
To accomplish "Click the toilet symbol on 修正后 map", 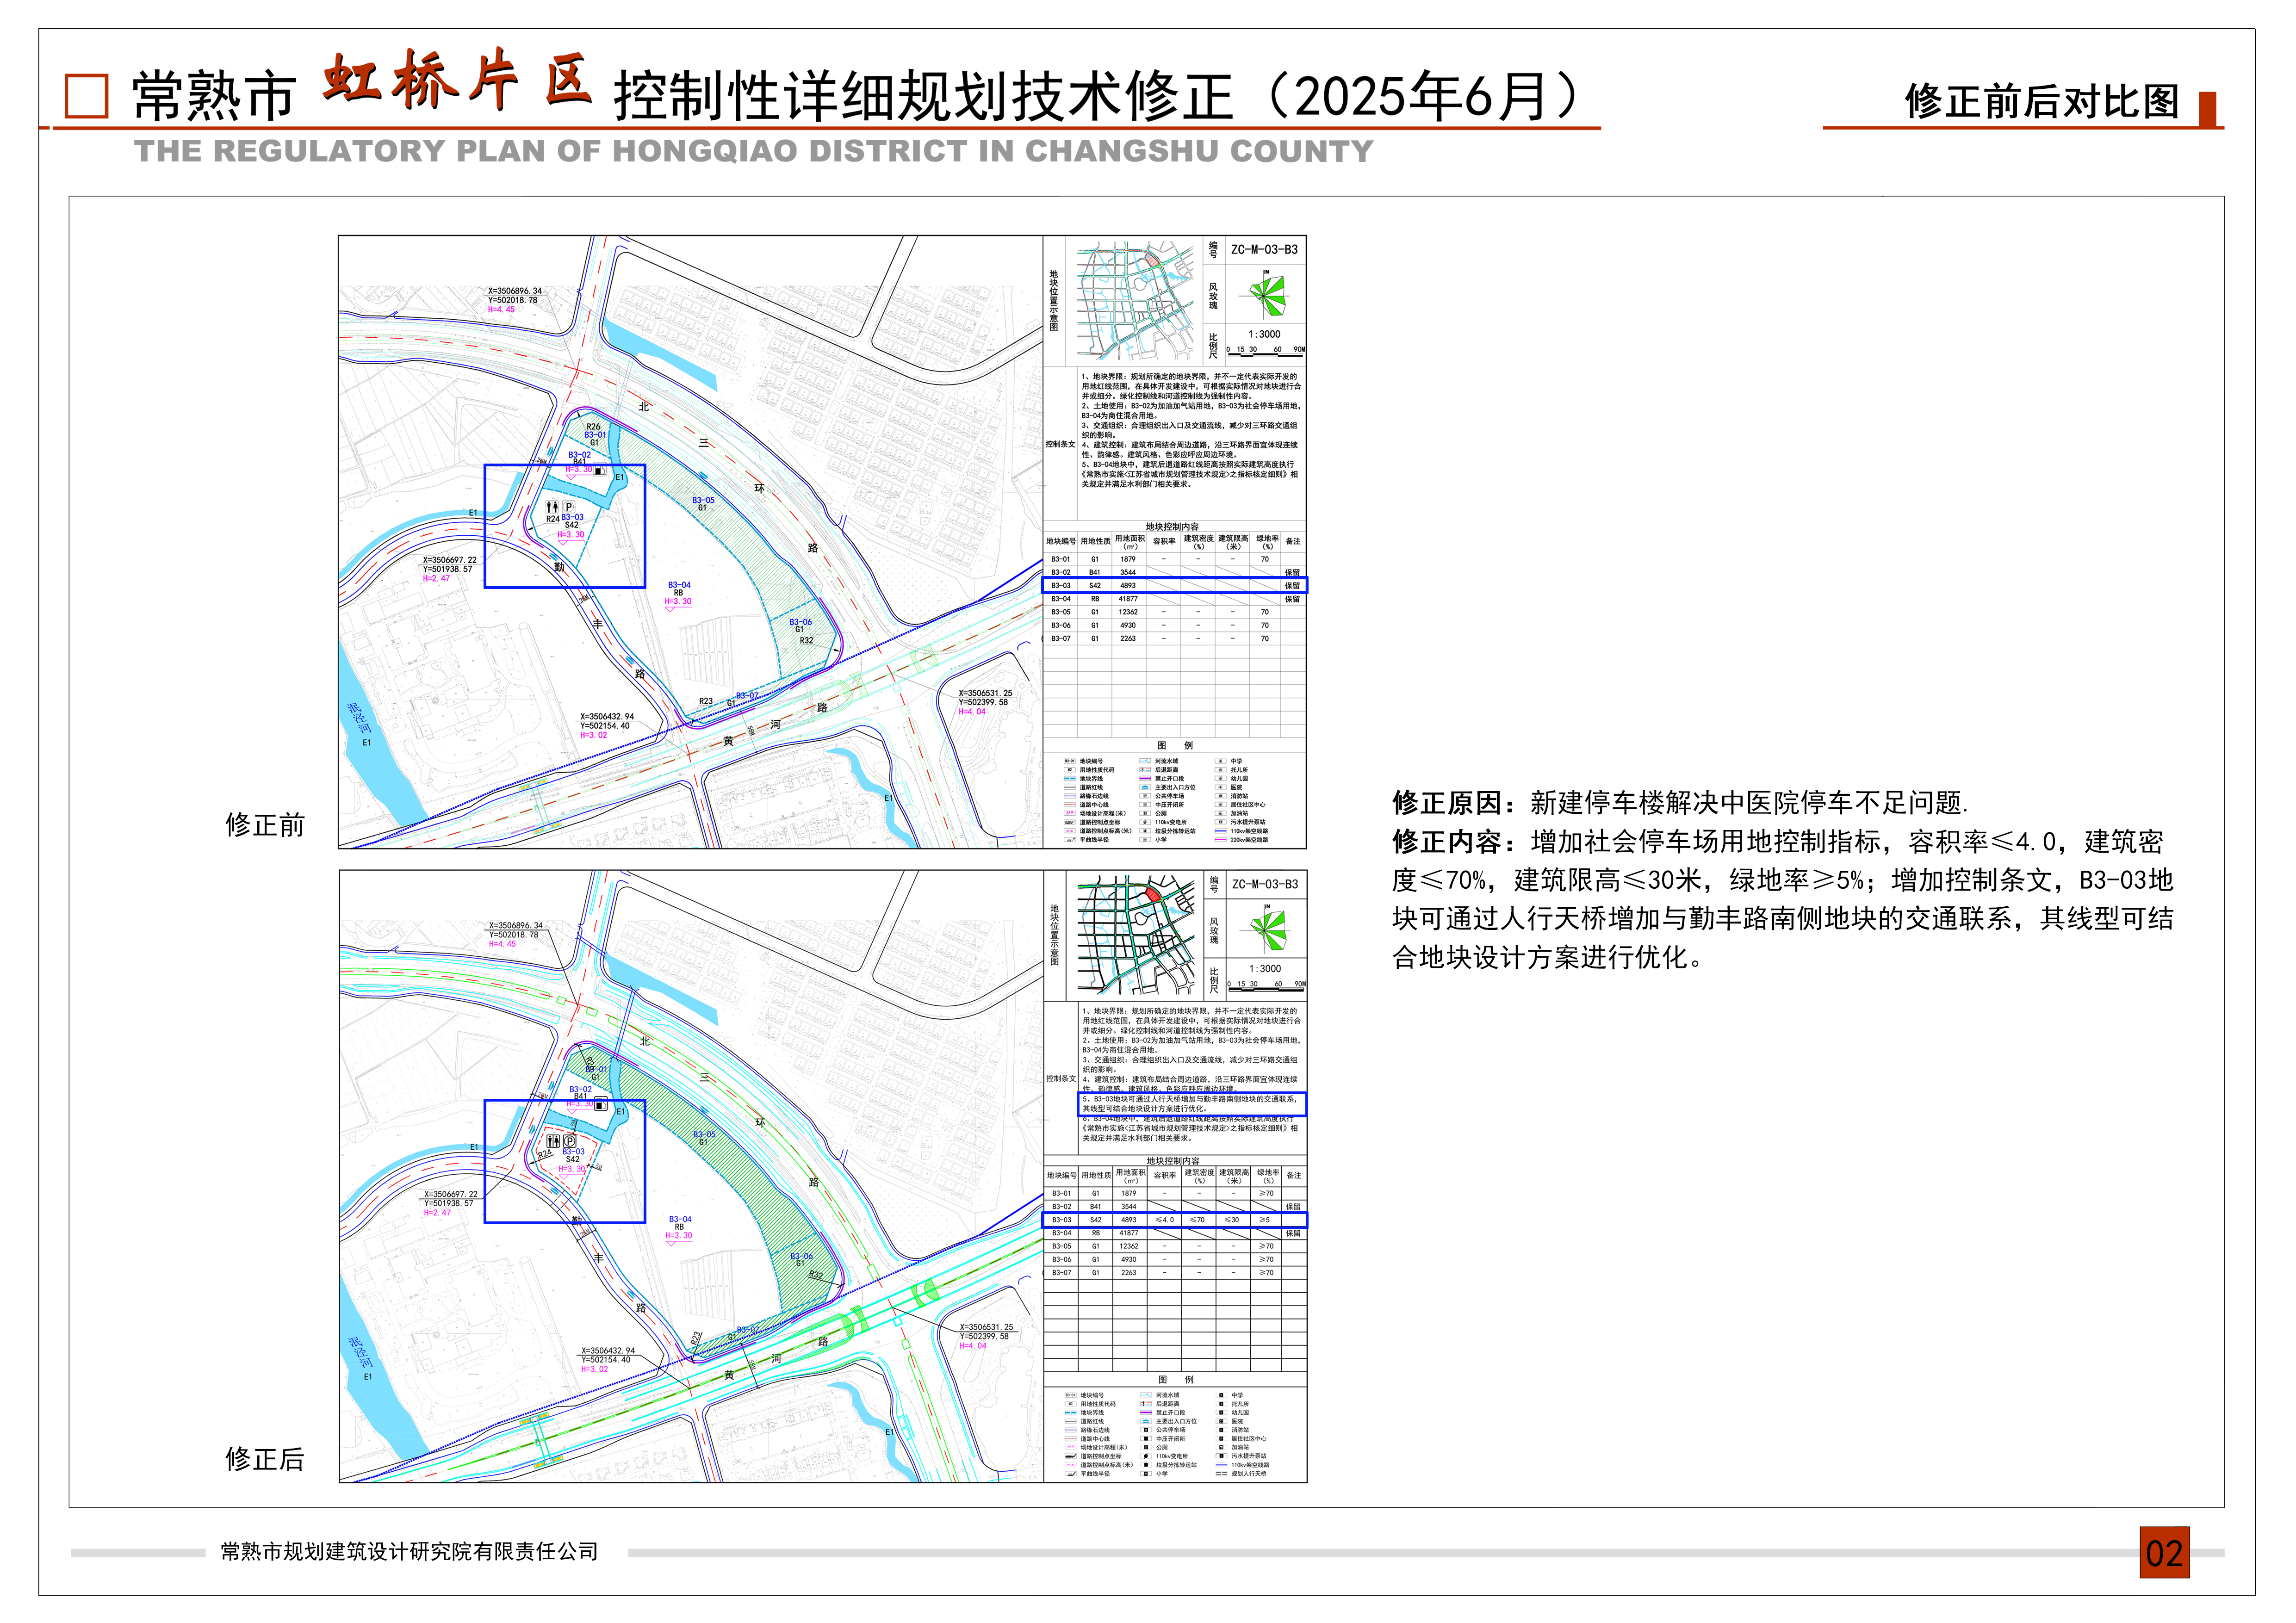I will pos(553,1141).
